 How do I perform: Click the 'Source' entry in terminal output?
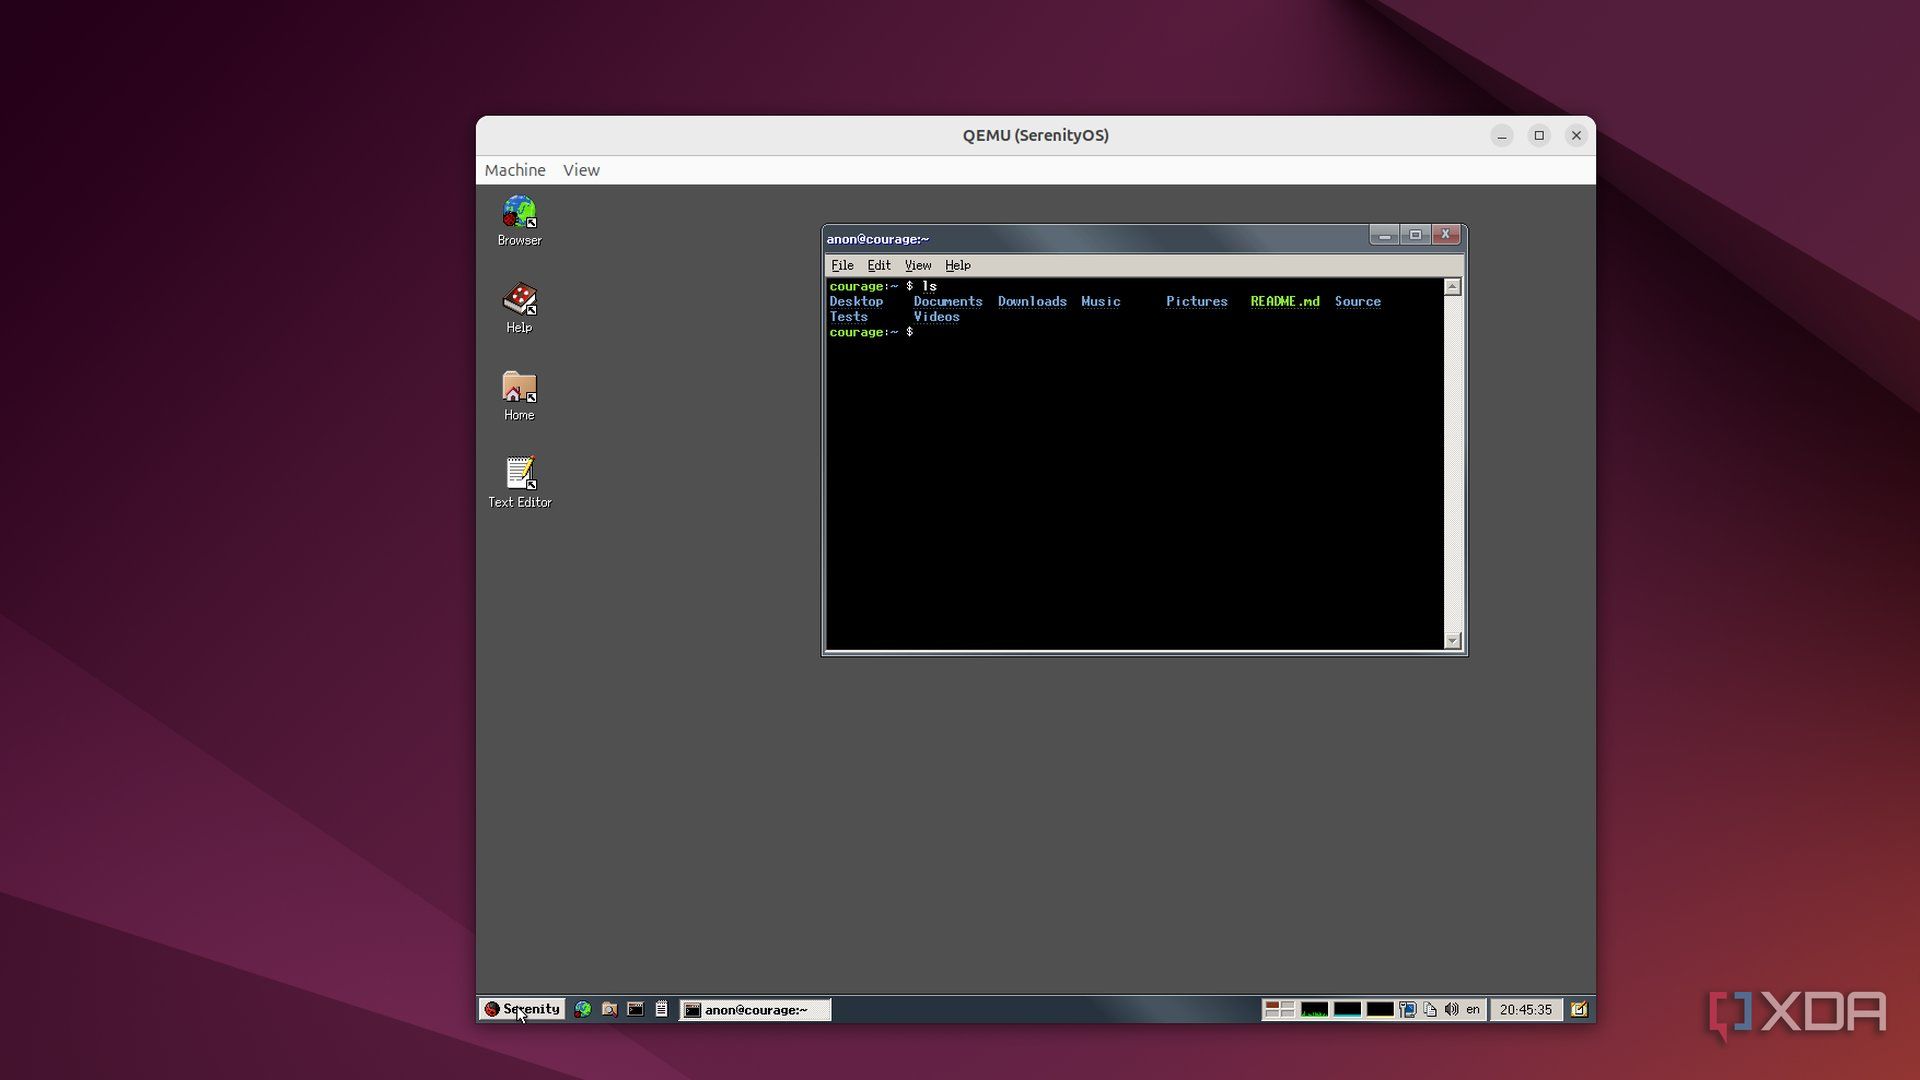point(1358,301)
